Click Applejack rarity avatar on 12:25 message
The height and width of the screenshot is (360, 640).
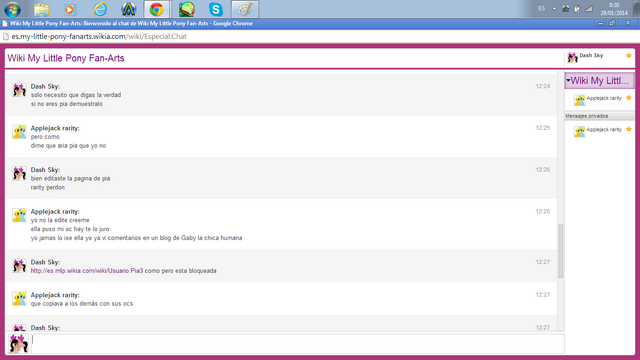pyautogui.click(x=19, y=131)
